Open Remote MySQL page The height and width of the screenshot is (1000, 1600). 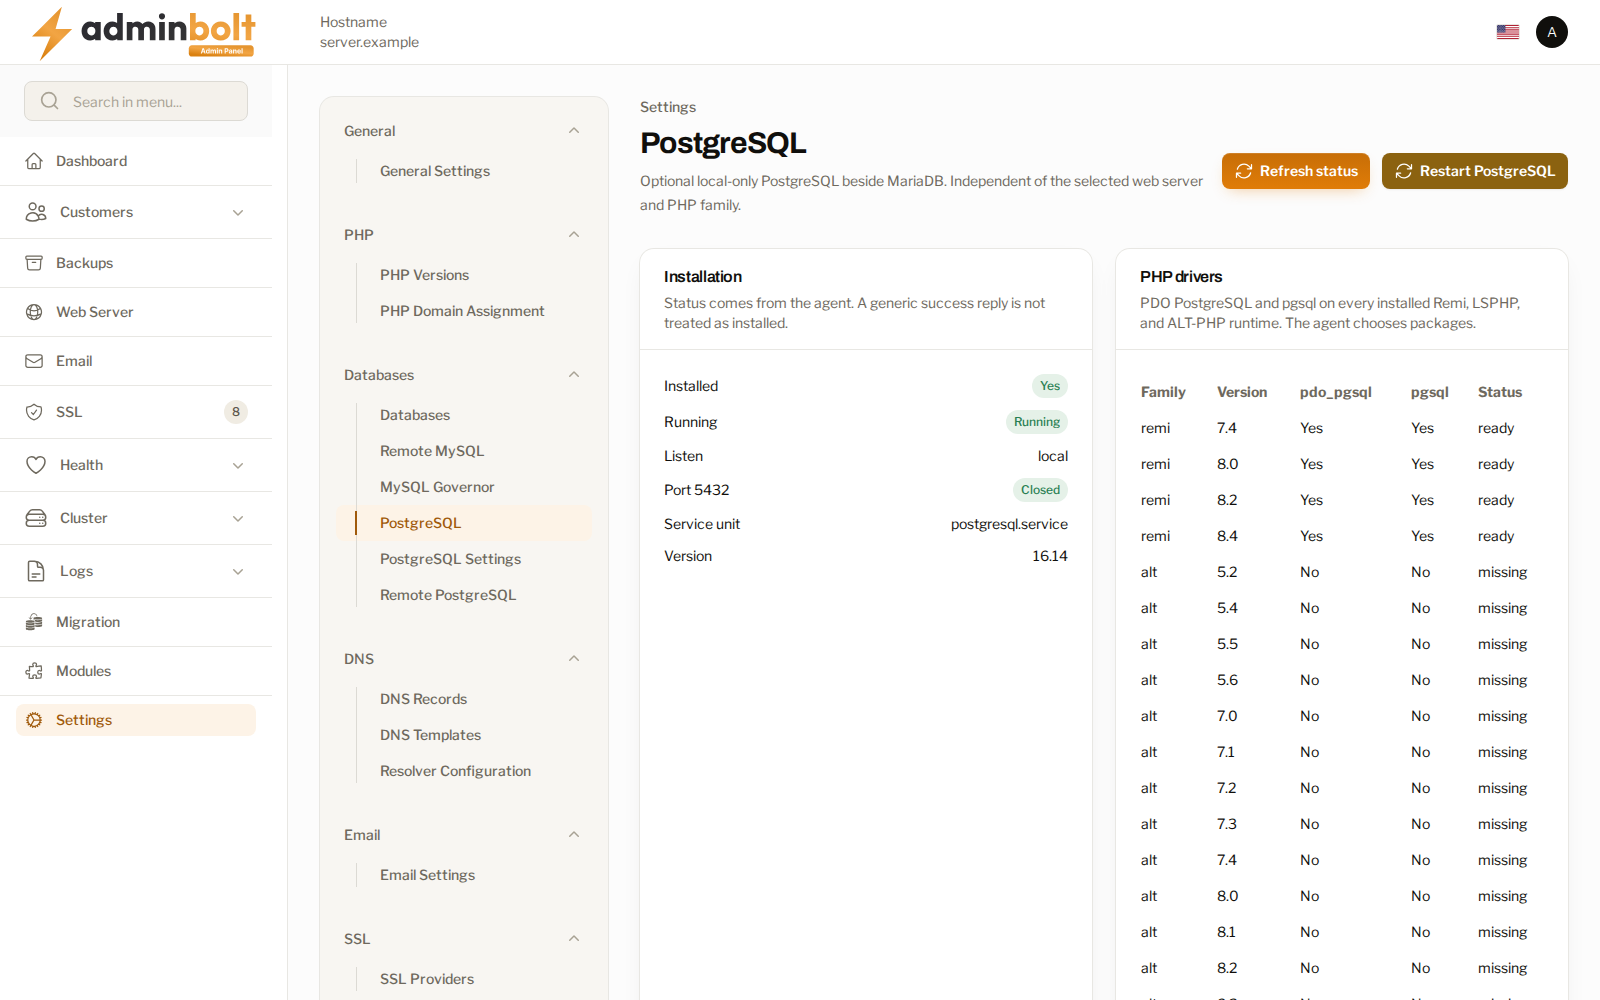tap(432, 451)
